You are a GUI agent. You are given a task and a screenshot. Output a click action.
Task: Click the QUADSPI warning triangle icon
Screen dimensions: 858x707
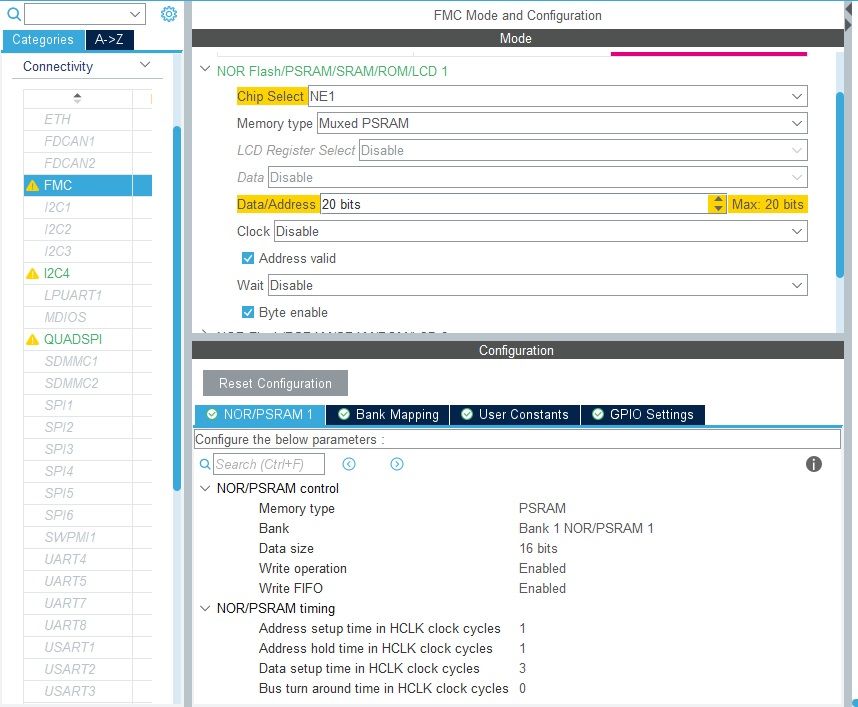(x=32, y=339)
